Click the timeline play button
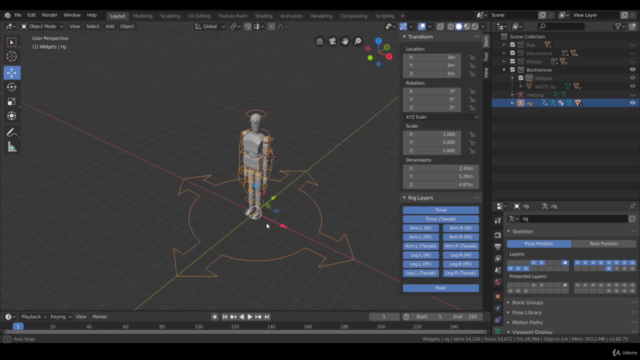 [250, 317]
